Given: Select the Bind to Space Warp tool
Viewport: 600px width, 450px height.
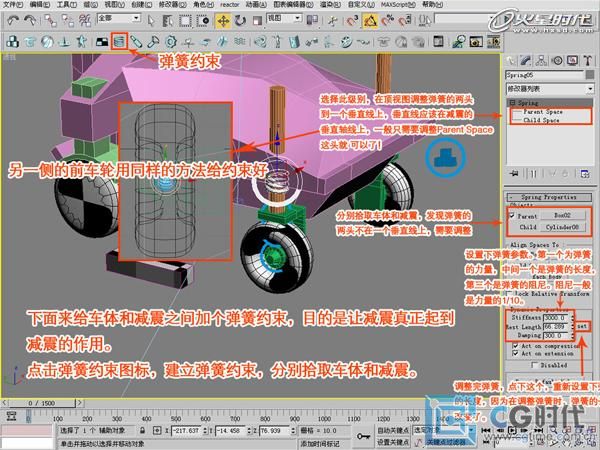Looking at the screenshot, I should (85, 20).
